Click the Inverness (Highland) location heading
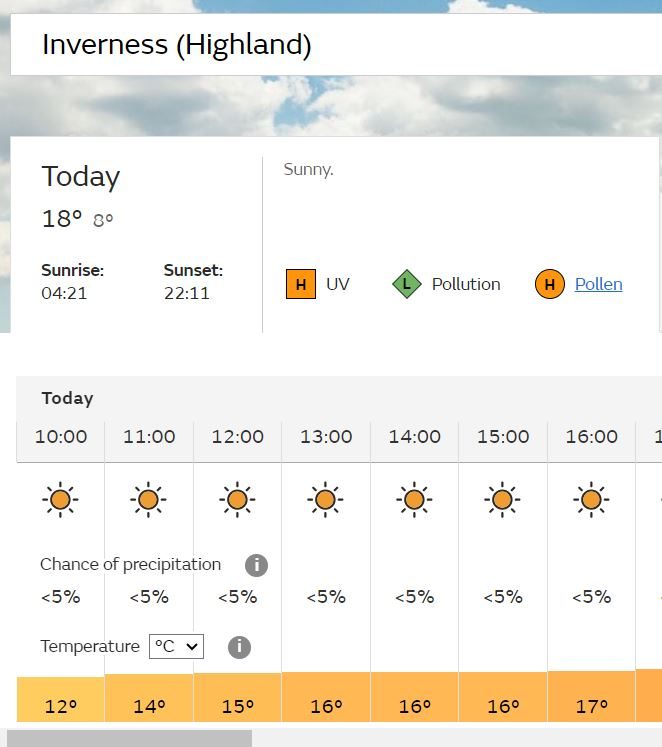662x747 pixels. [177, 44]
